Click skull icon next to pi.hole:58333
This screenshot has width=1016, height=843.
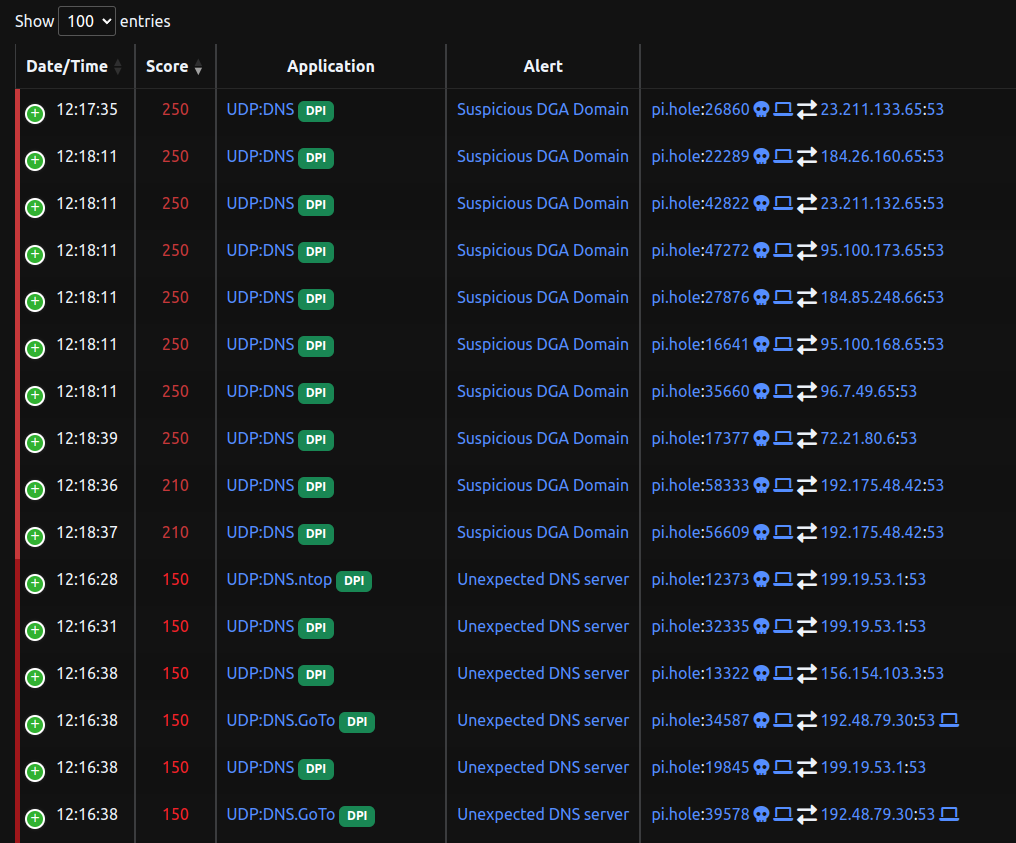[x=761, y=485]
